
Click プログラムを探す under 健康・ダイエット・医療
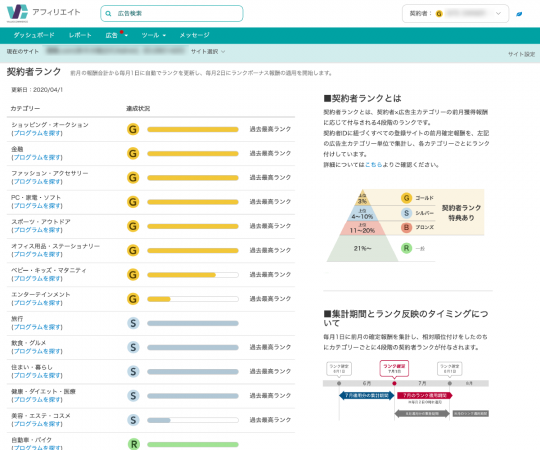pos(37,399)
